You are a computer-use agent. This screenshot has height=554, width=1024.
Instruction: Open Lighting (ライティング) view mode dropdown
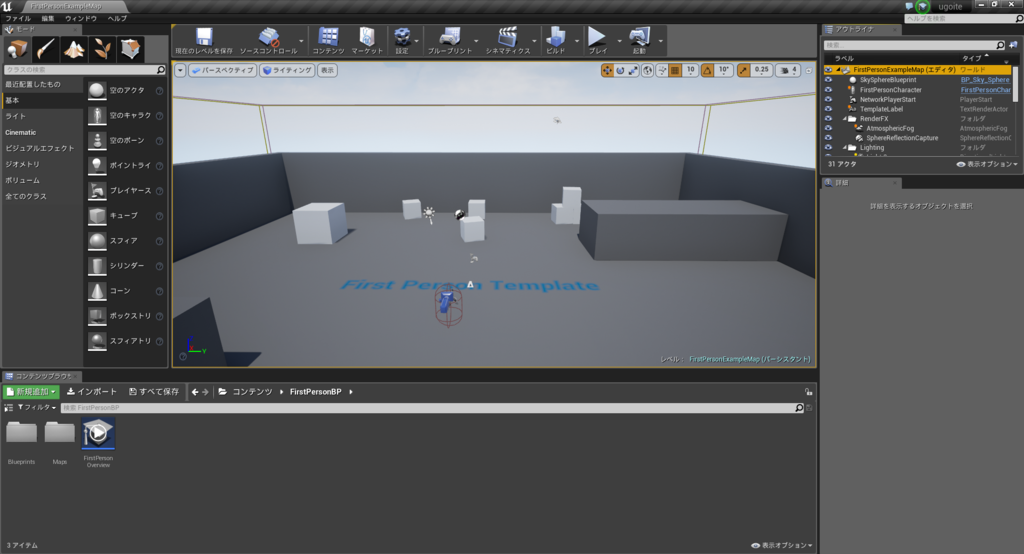pyautogui.click(x=287, y=71)
